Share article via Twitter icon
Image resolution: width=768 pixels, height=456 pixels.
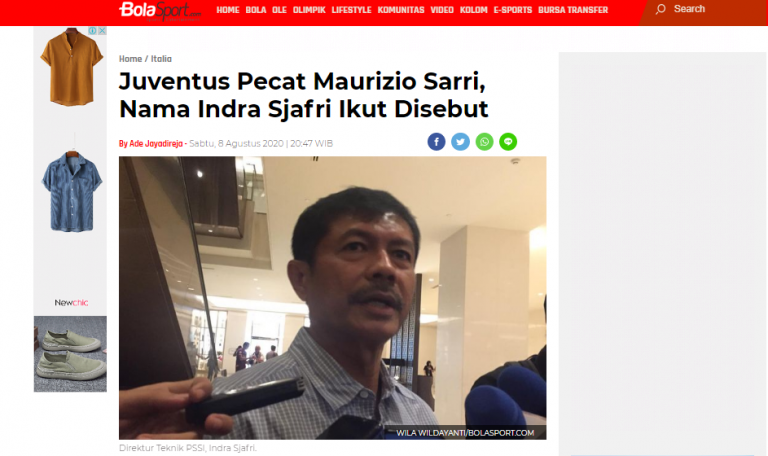click(x=460, y=142)
